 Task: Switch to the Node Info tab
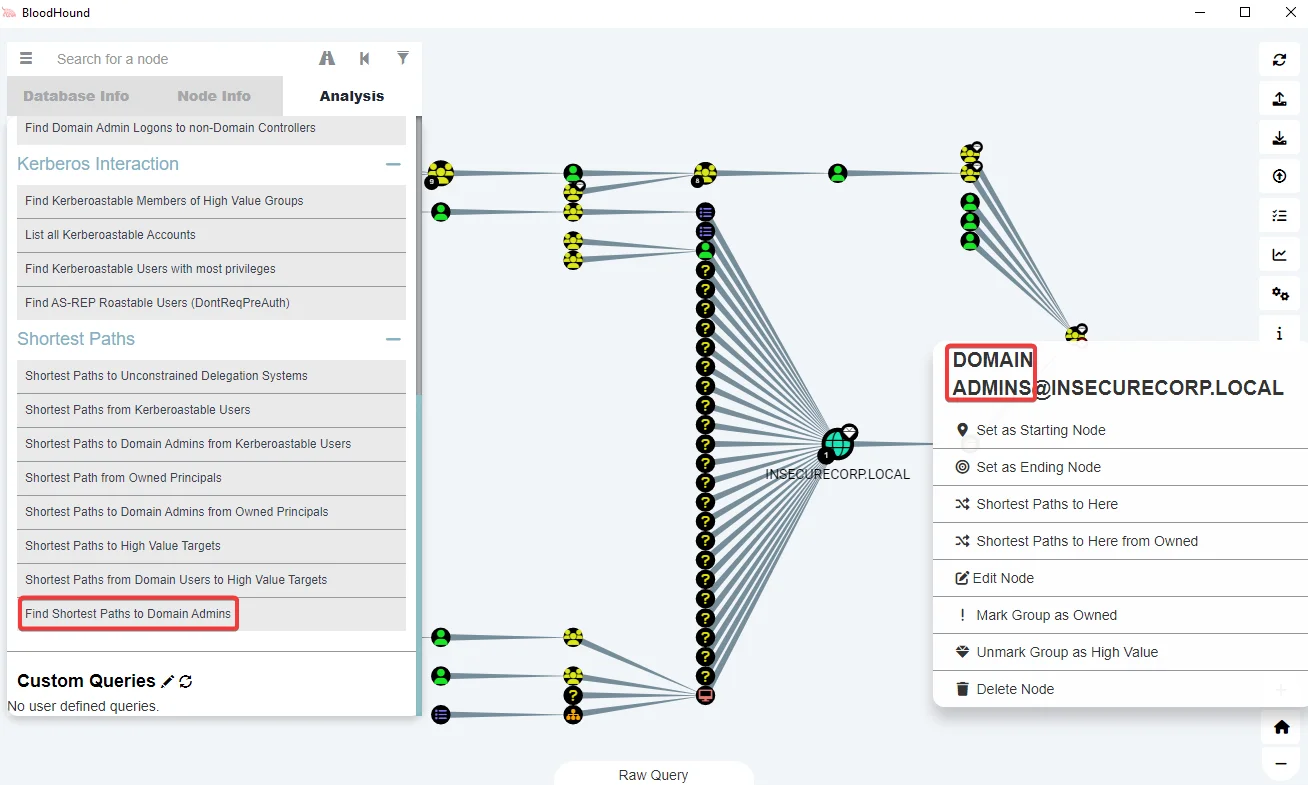214,96
